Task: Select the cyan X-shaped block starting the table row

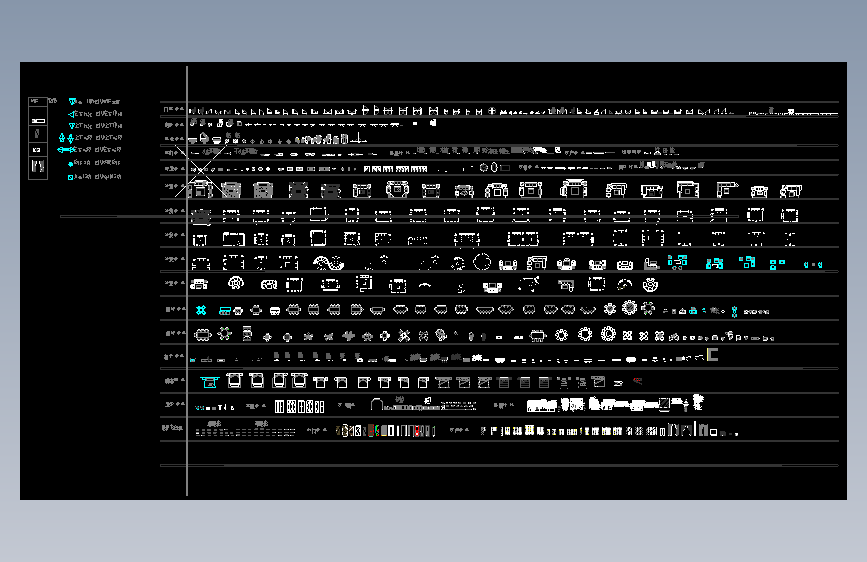Action: [201, 310]
